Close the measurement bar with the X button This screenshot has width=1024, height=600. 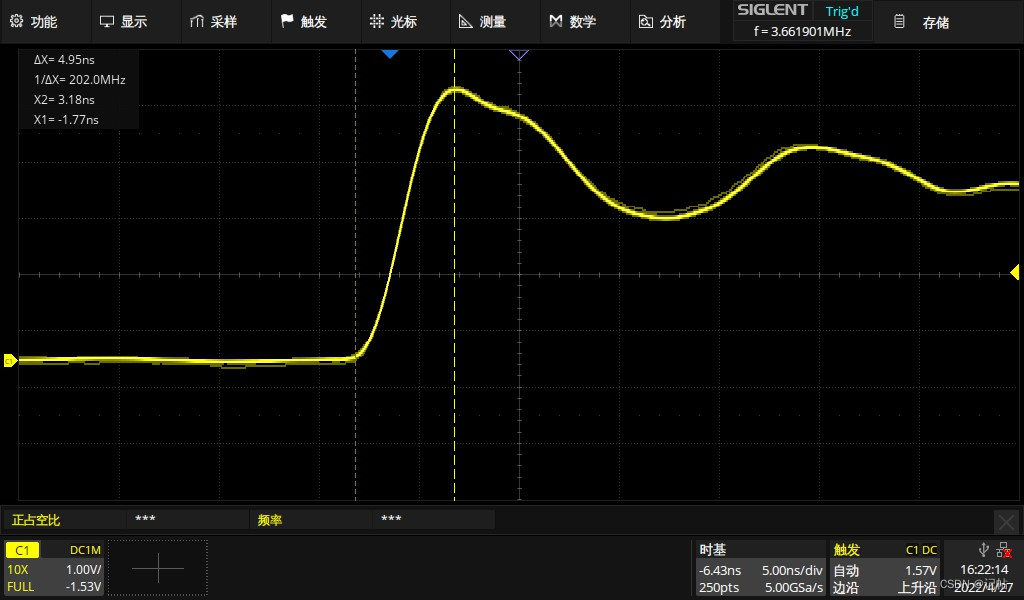click(x=1006, y=522)
